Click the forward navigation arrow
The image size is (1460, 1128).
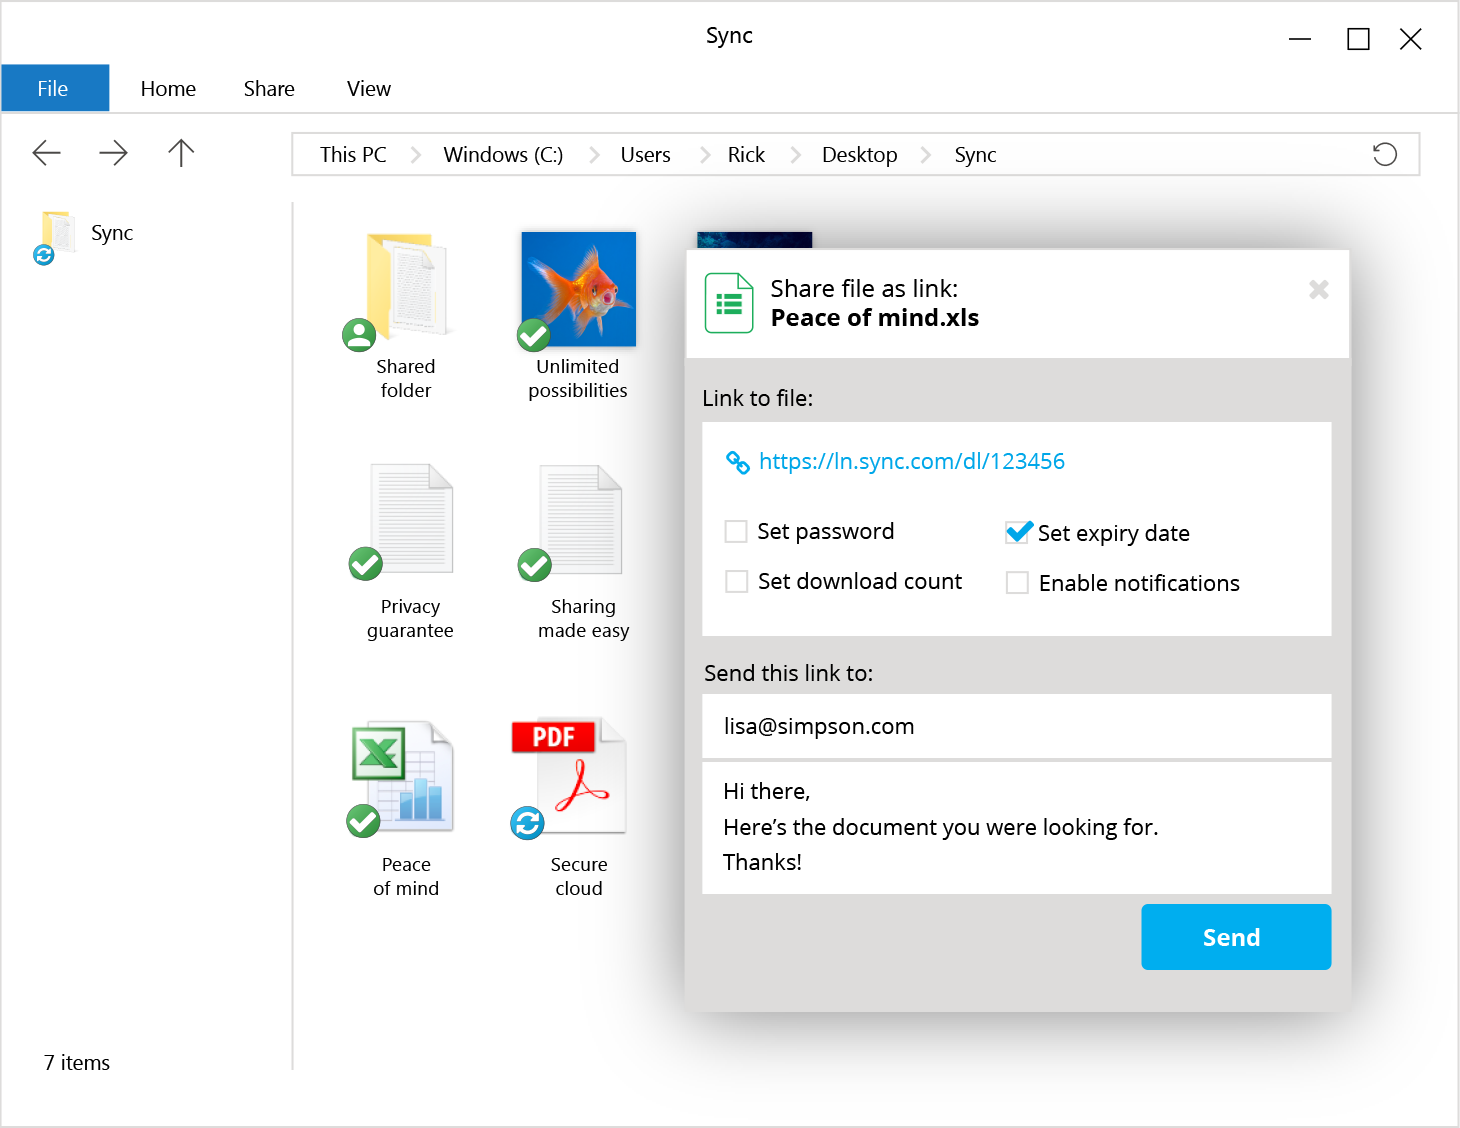click(114, 153)
